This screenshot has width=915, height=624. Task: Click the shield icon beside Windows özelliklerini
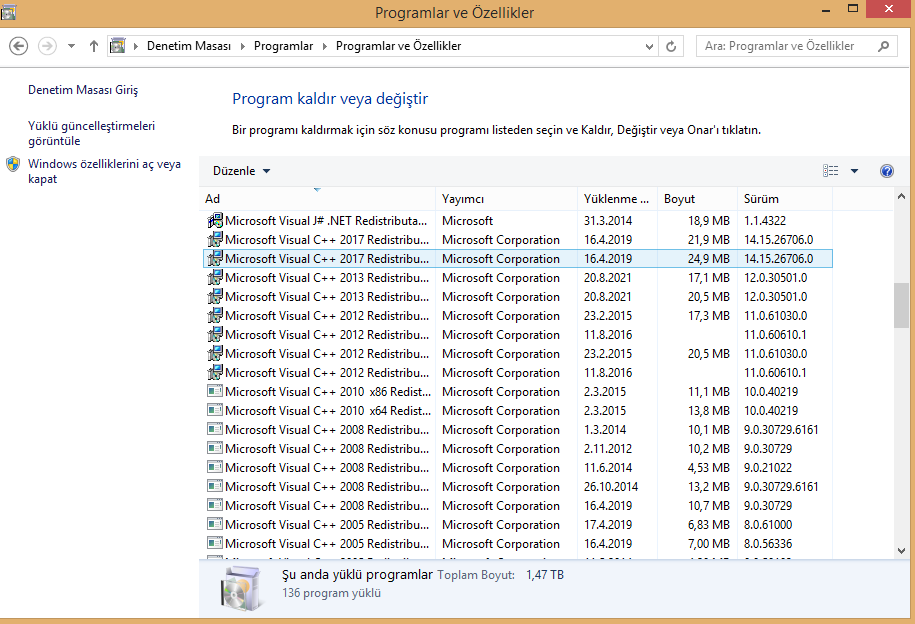tap(13, 164)
